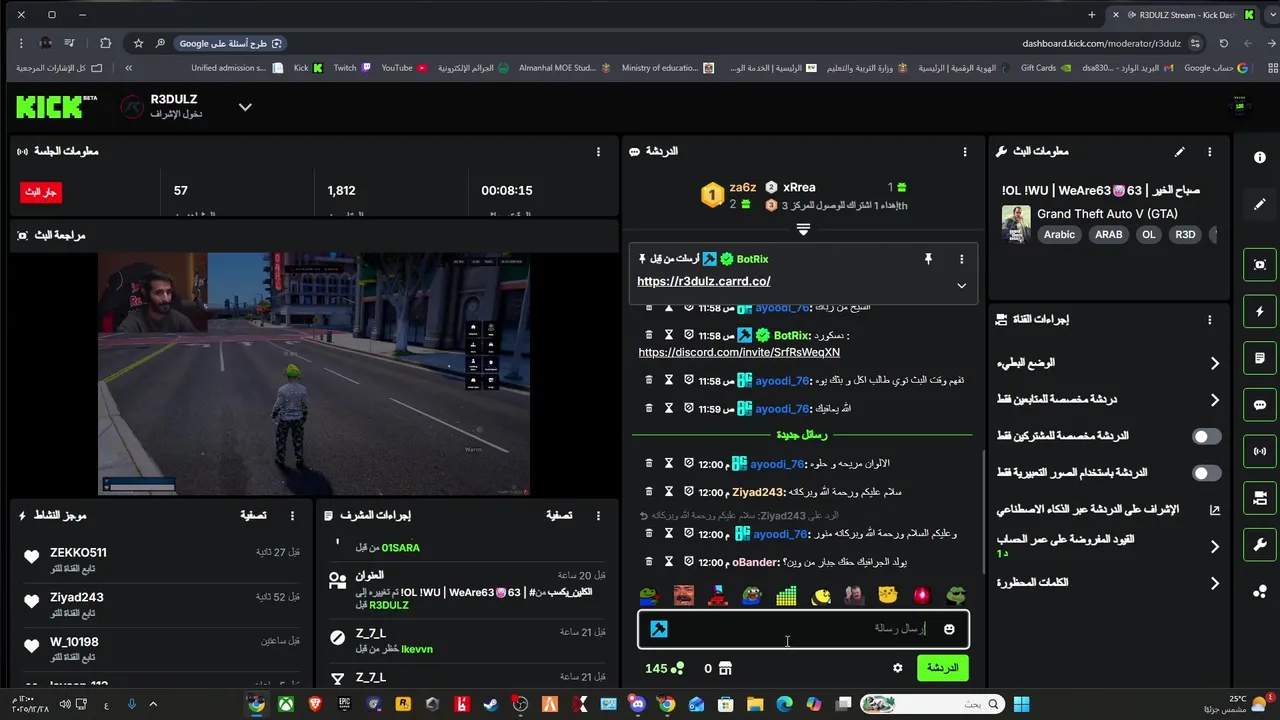
Task: Toggle the wrench sidebar button
Action: click(1260, 545)
